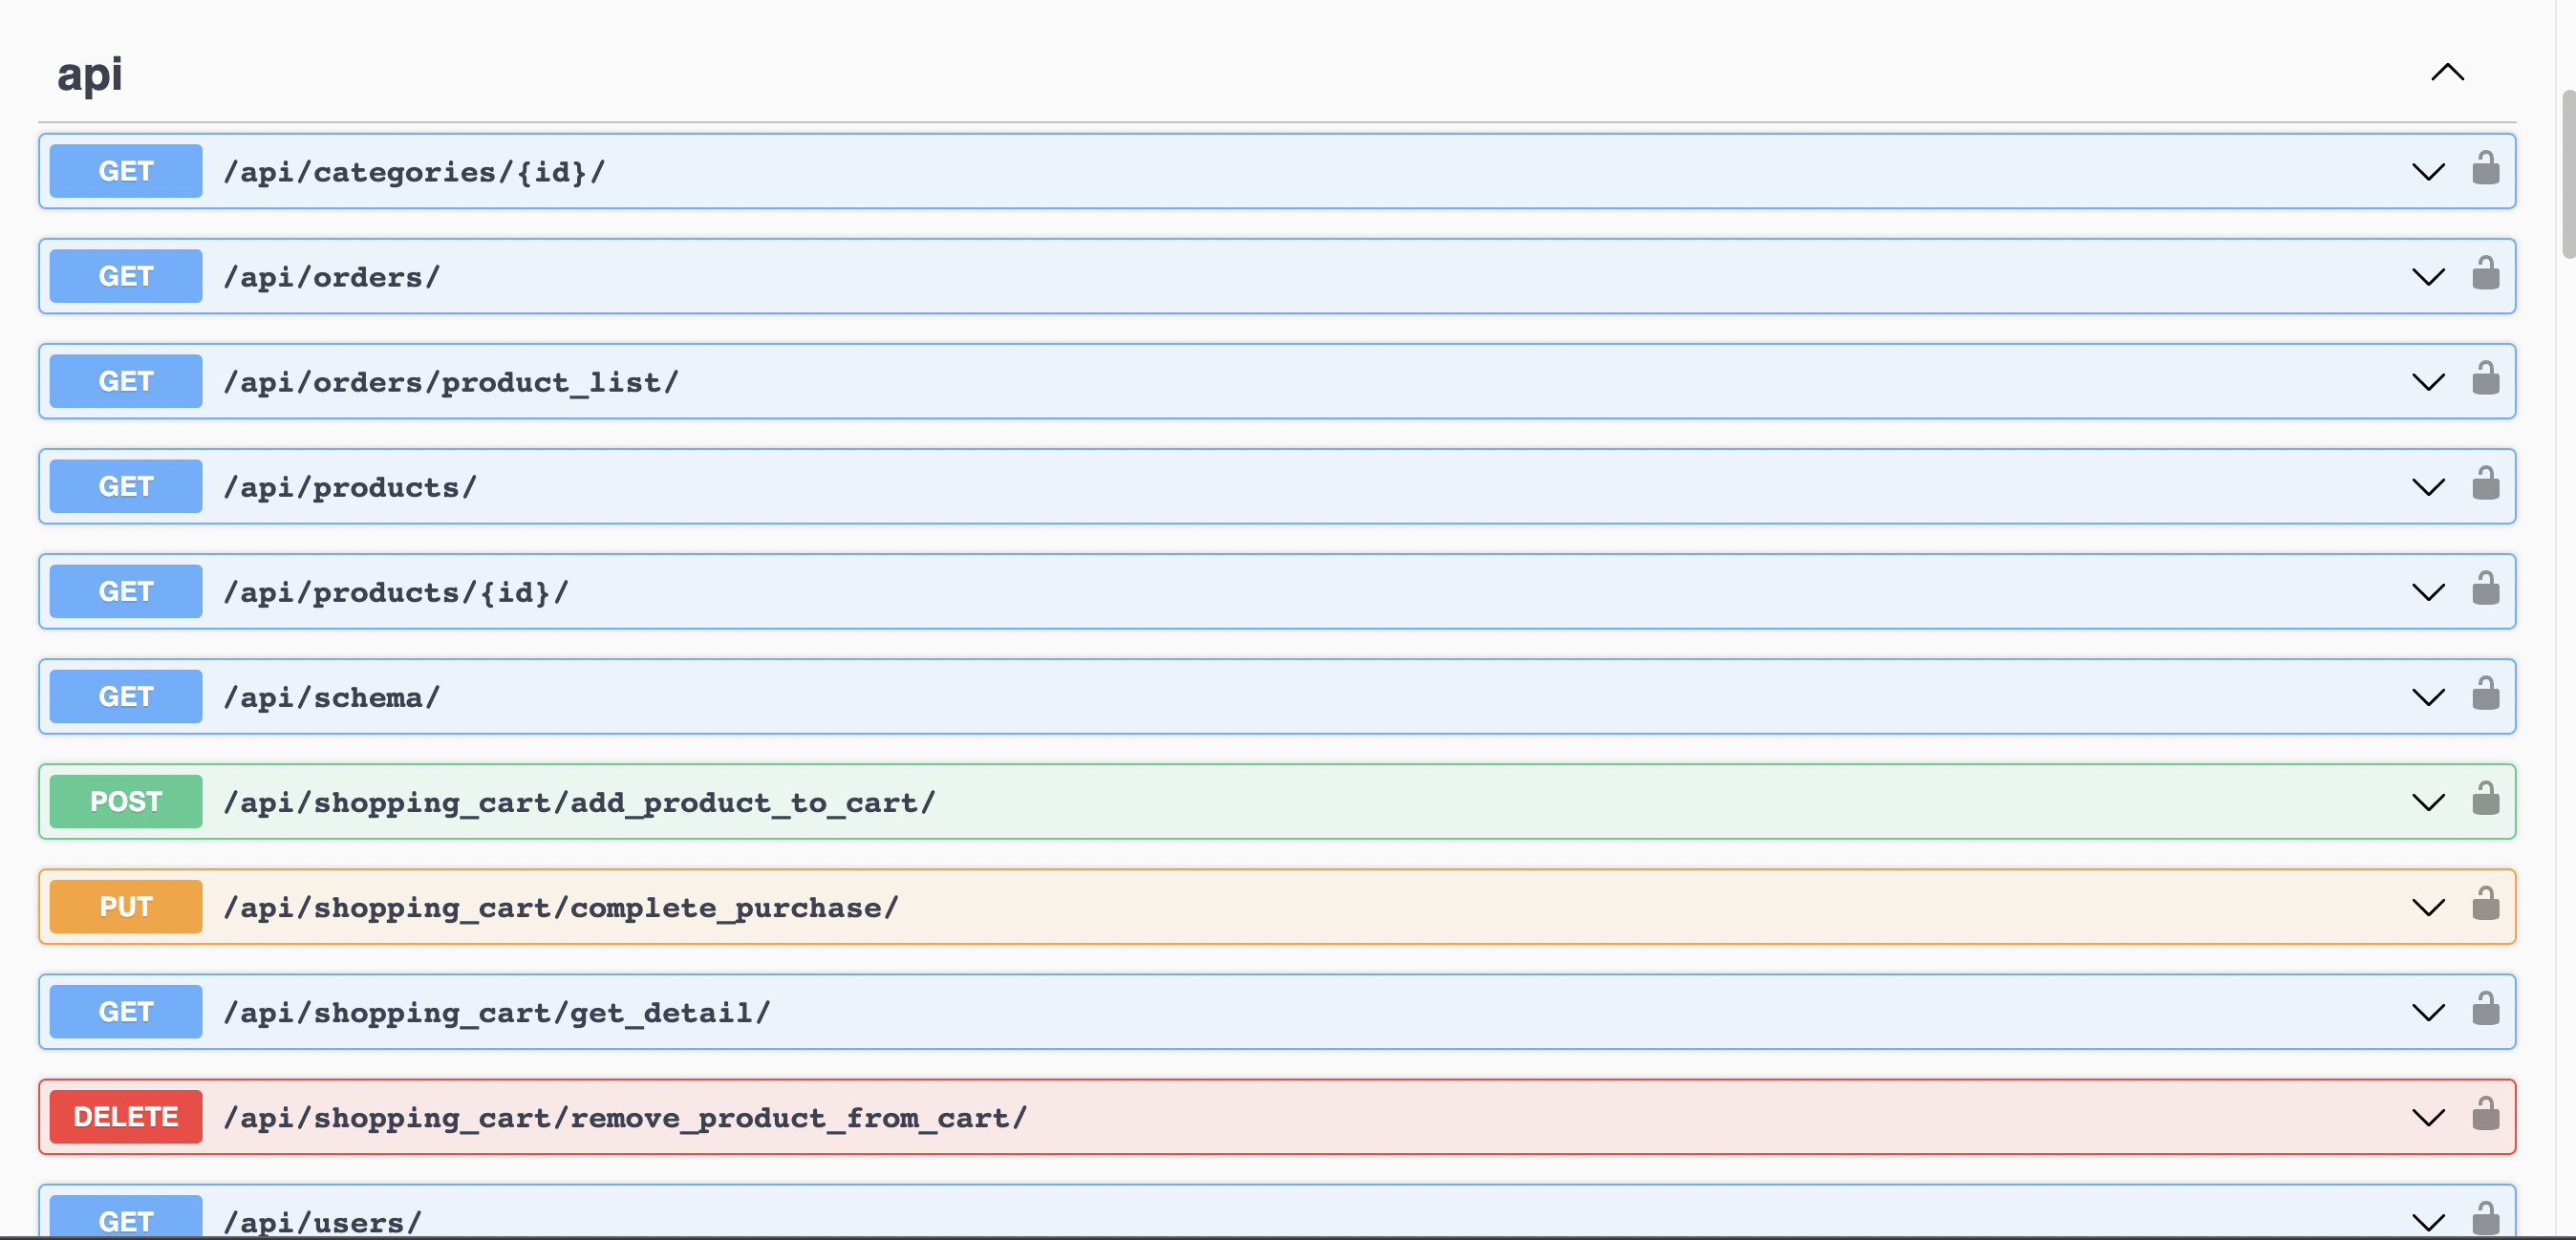Expand GET /api/products/ chevron
This screenshot has width=2576, height=1240.
(2428, 487)
